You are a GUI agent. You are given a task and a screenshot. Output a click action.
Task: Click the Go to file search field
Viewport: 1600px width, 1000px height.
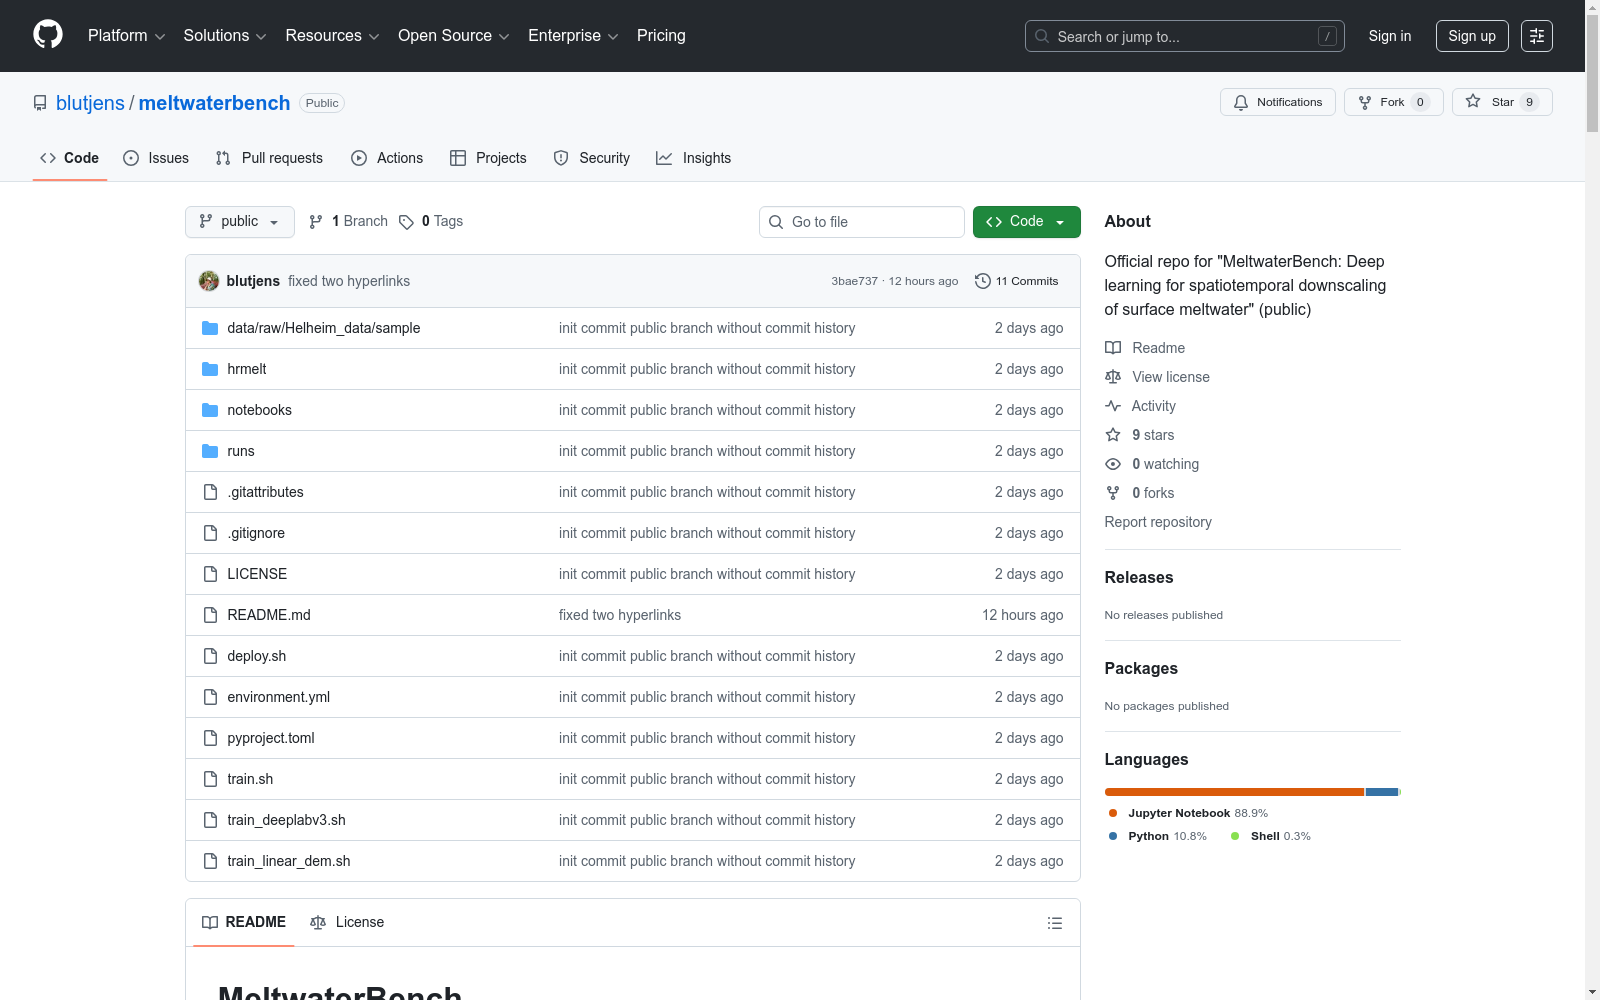tap(862, 222)
